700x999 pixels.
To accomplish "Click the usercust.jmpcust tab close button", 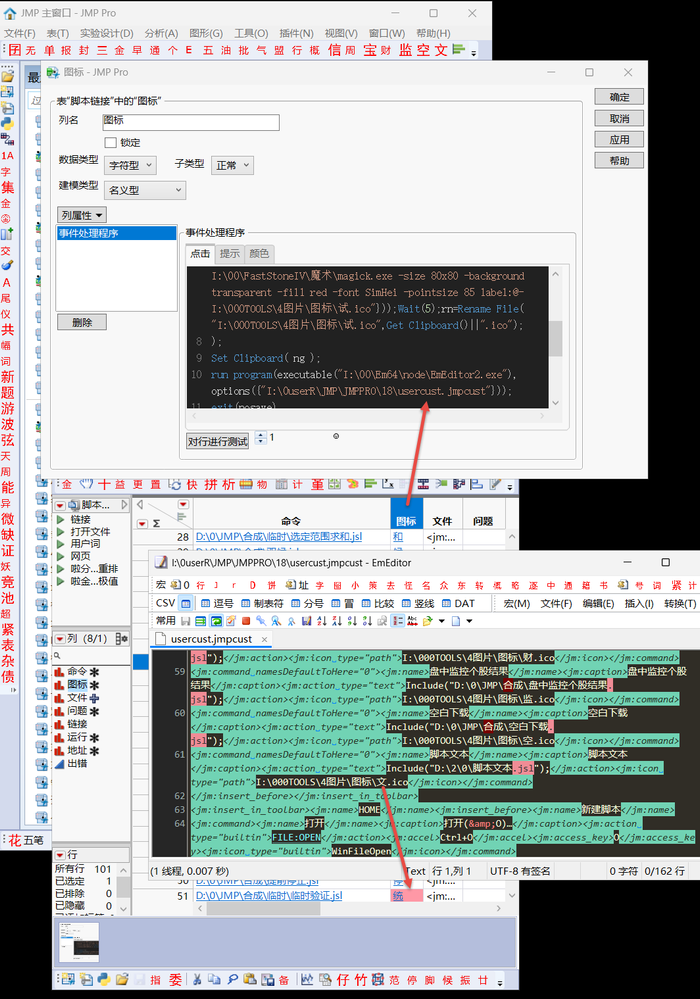I will pos(264,638).
